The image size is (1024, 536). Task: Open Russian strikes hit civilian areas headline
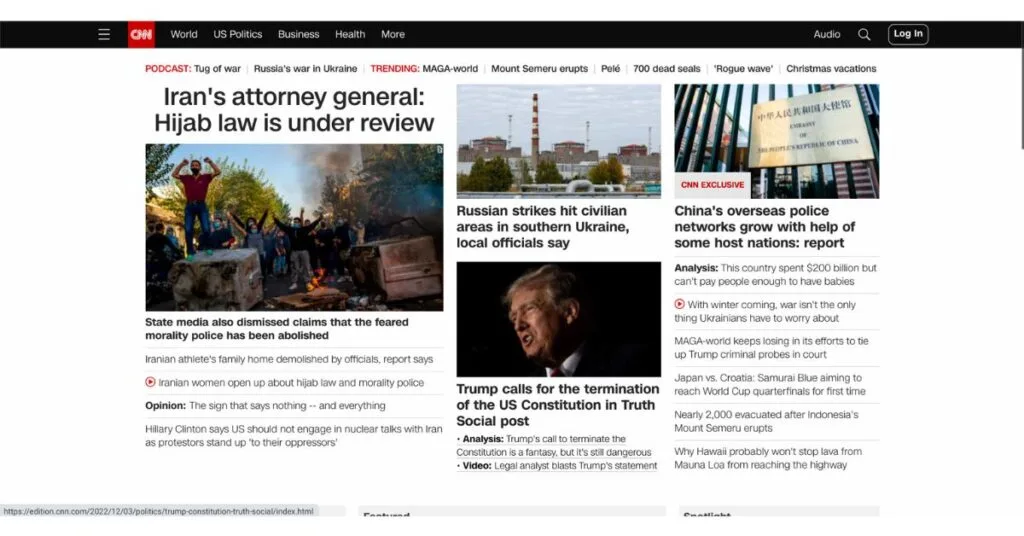(543, 227)
